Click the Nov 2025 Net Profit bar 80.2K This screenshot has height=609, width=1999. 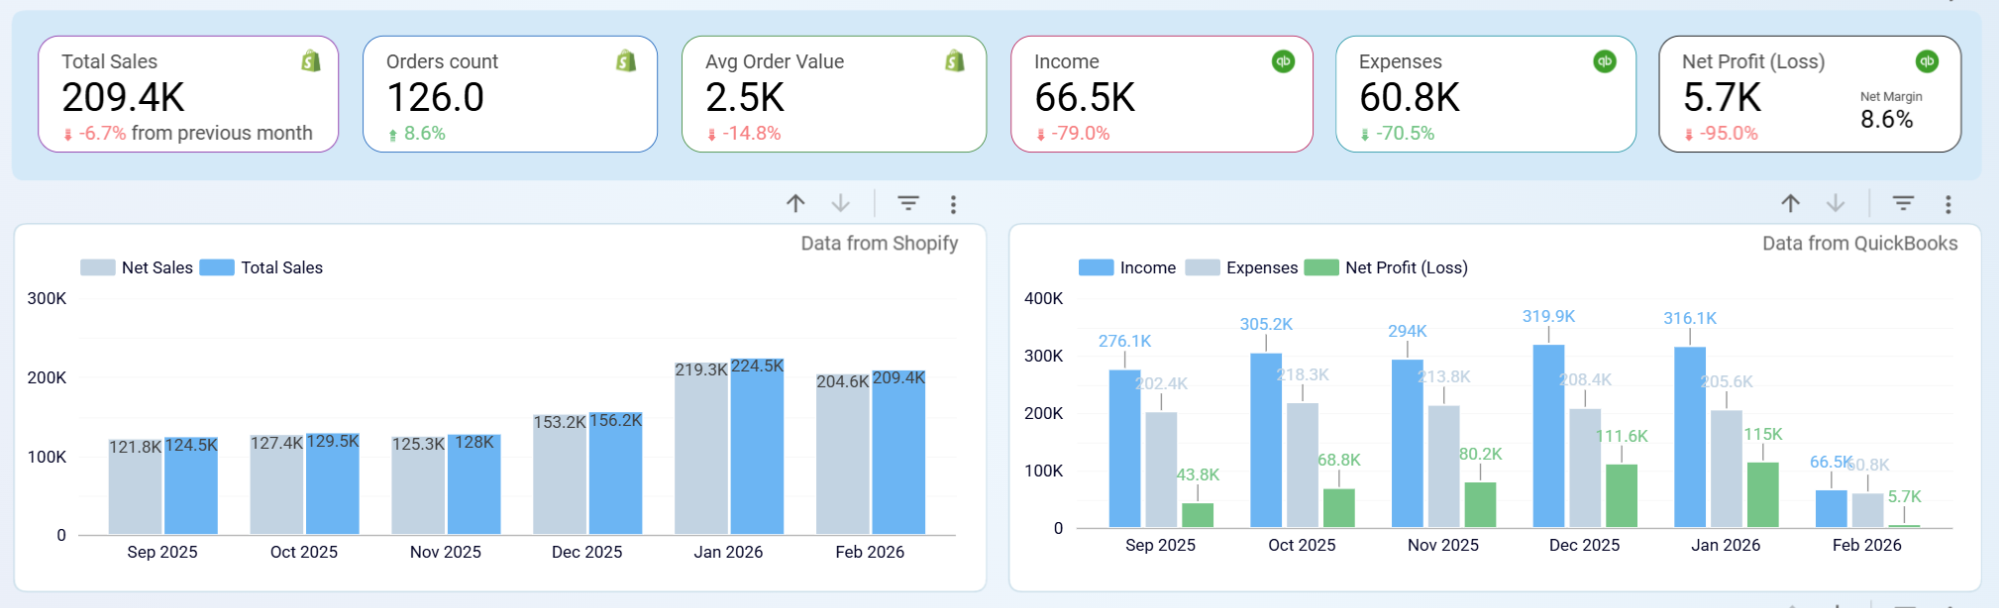1480,504
